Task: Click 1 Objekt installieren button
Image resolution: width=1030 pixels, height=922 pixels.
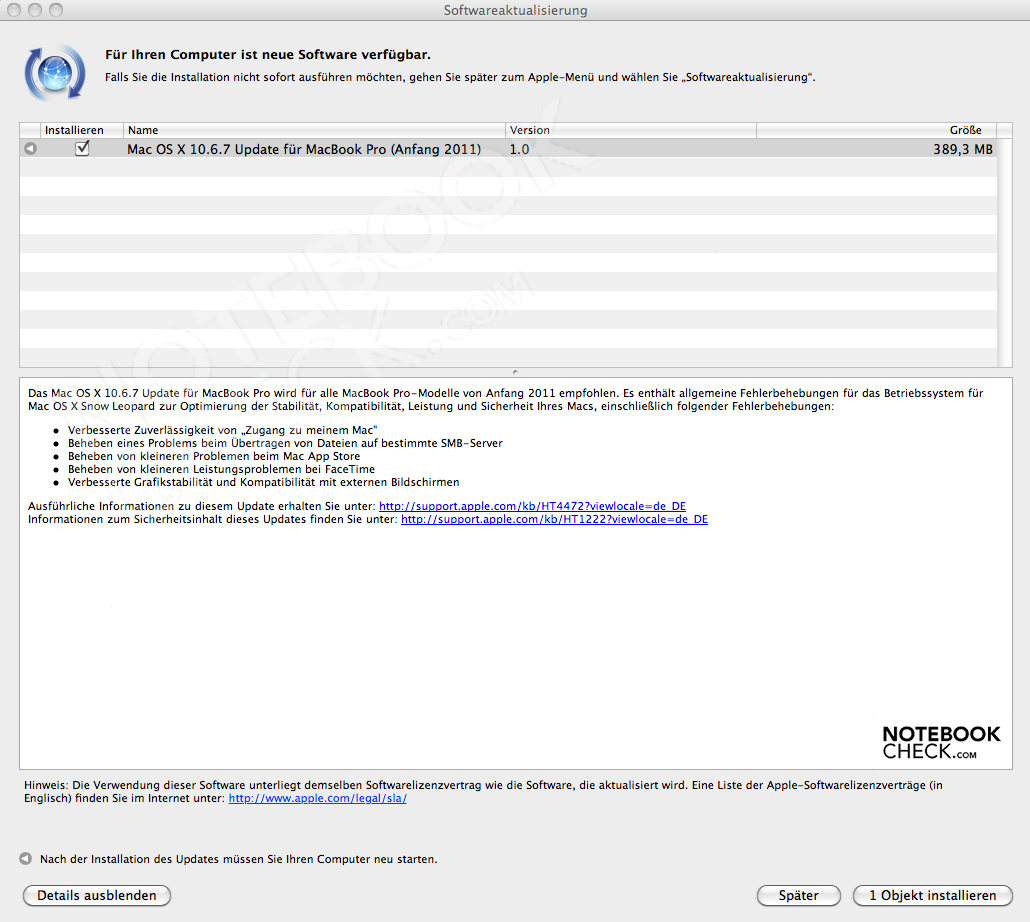Action: coord(932,895)
